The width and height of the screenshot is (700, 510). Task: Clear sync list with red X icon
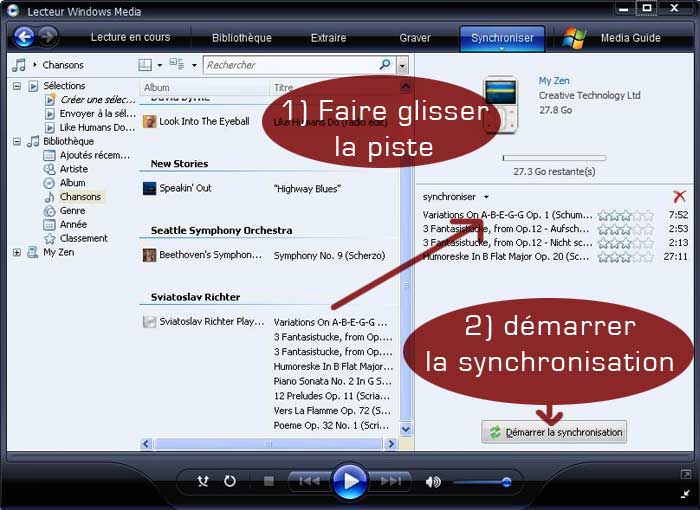[x=680, y=197]
